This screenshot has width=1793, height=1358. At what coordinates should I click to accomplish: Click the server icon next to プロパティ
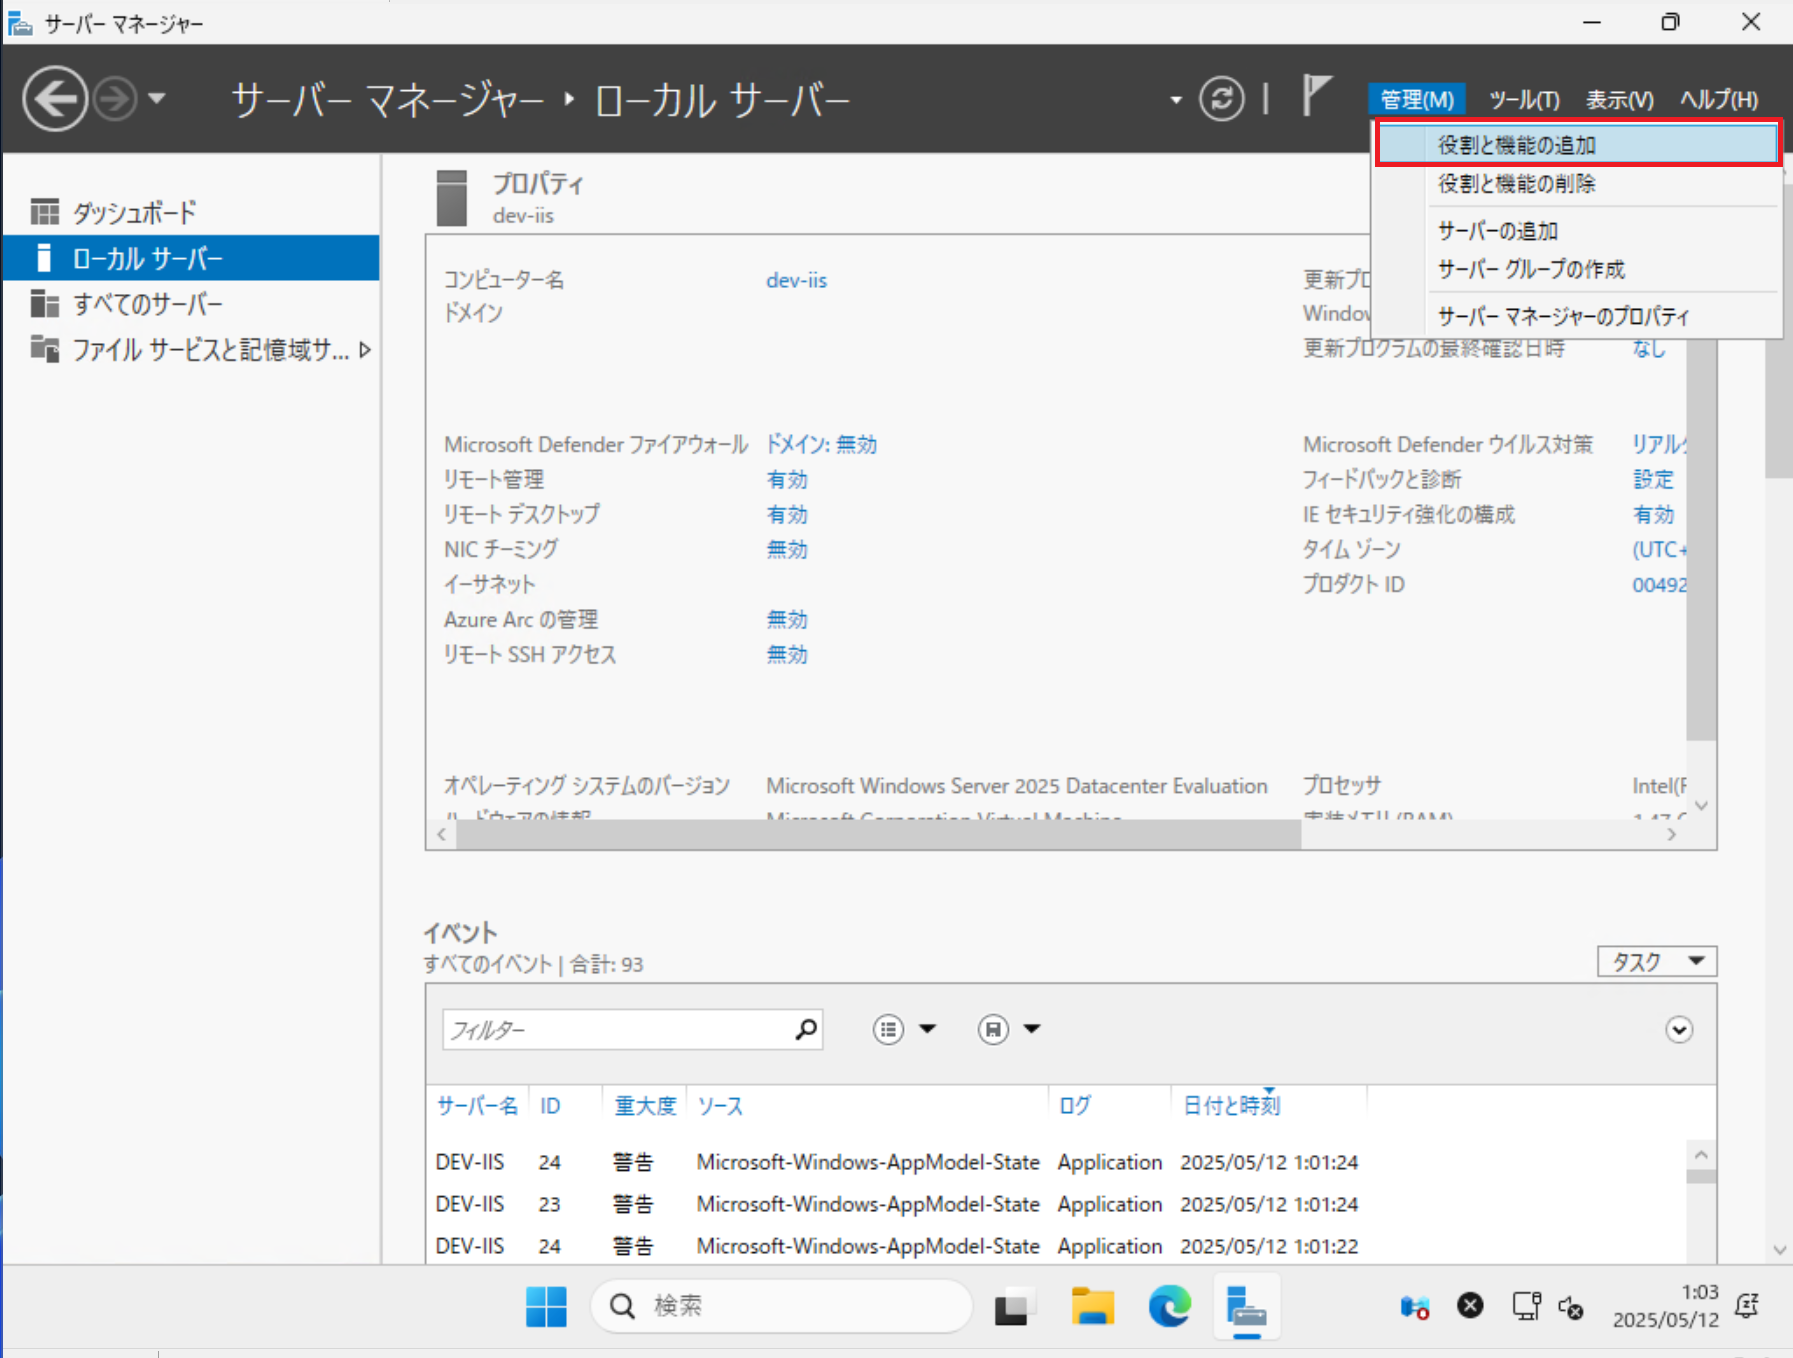coord(452,198)
